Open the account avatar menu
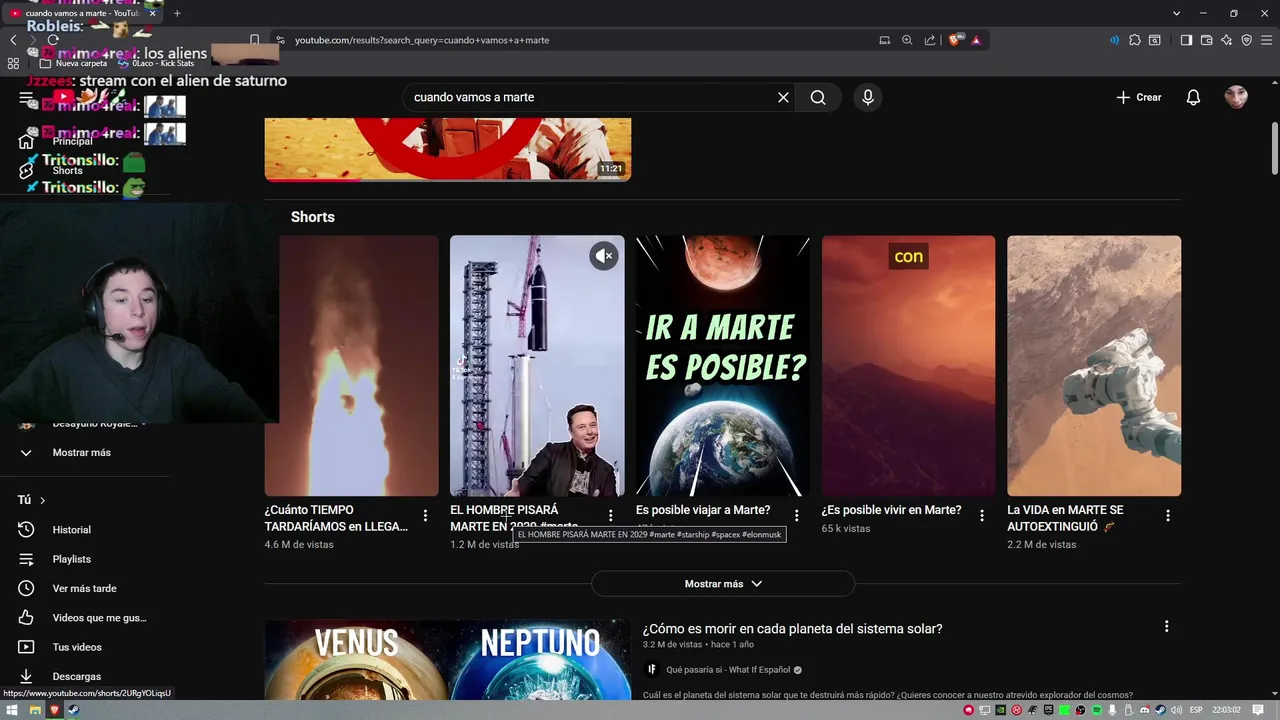1280x720 pixels. [1236, 97]
